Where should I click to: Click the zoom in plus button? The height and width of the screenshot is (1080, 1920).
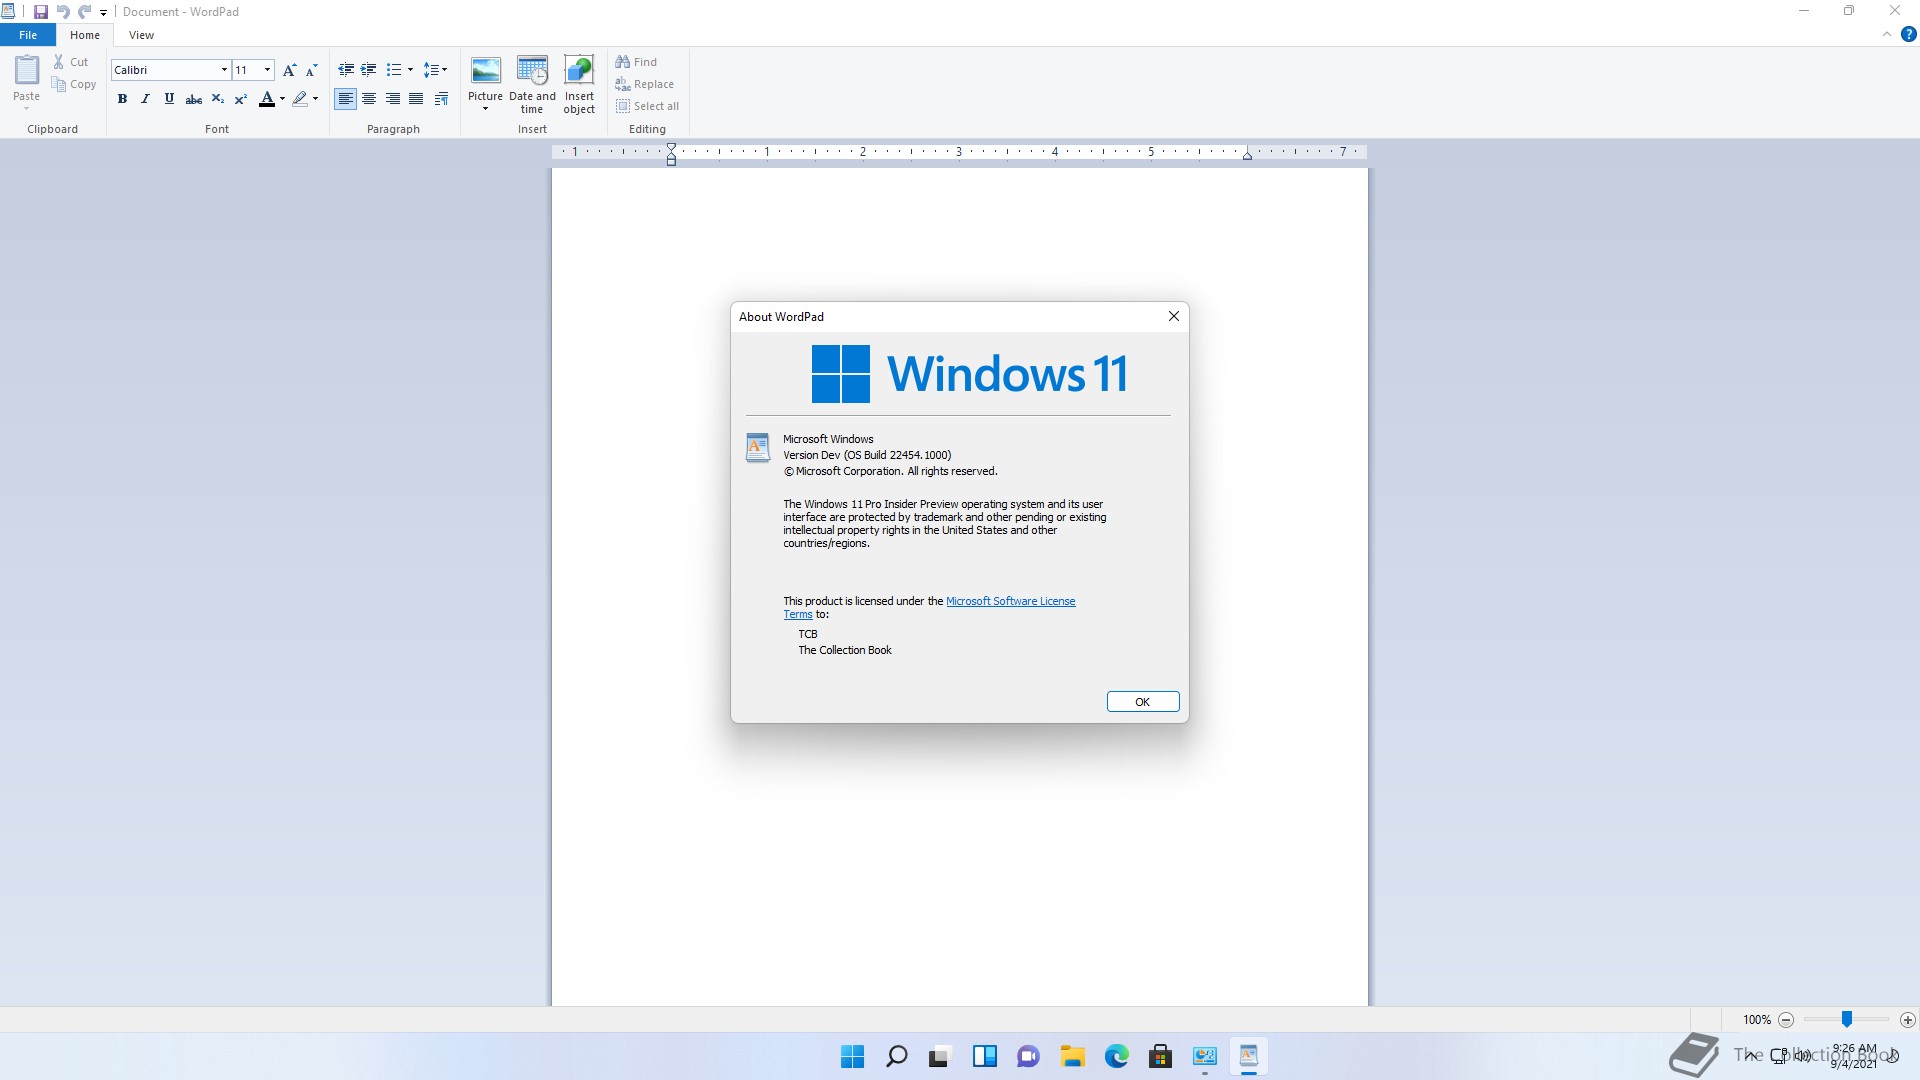(x=1908, y=1020)
